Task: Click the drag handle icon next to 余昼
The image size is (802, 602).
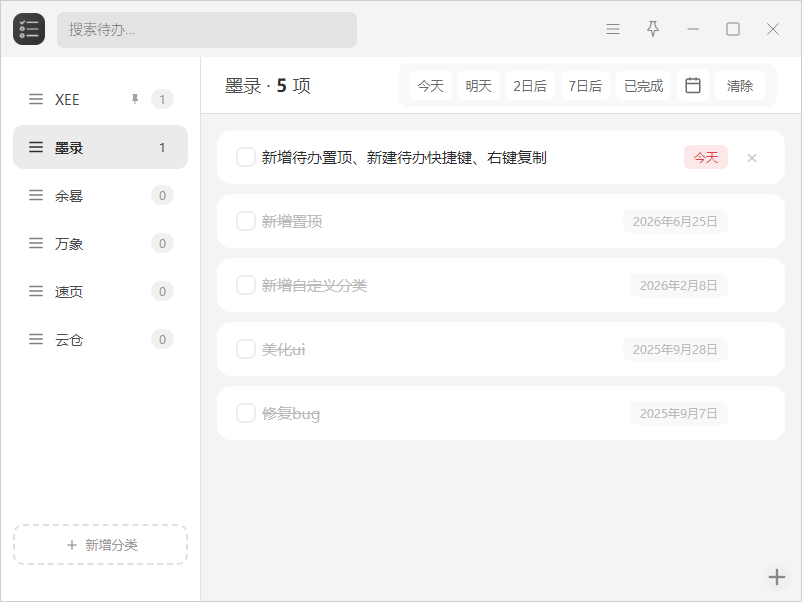Action: (x=36, y=195)
